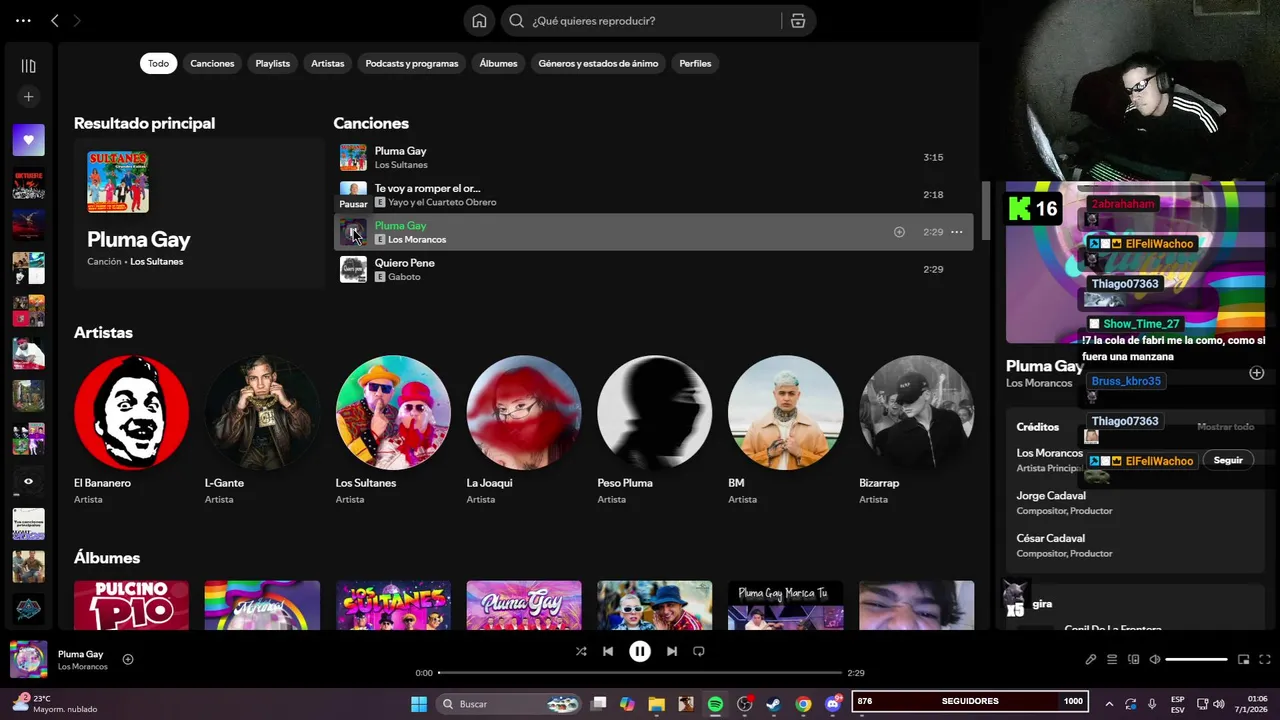Viewport: 1280px width, 720px height.
Task: Open Steam from the taskbar
Action: tap(774, 704)
